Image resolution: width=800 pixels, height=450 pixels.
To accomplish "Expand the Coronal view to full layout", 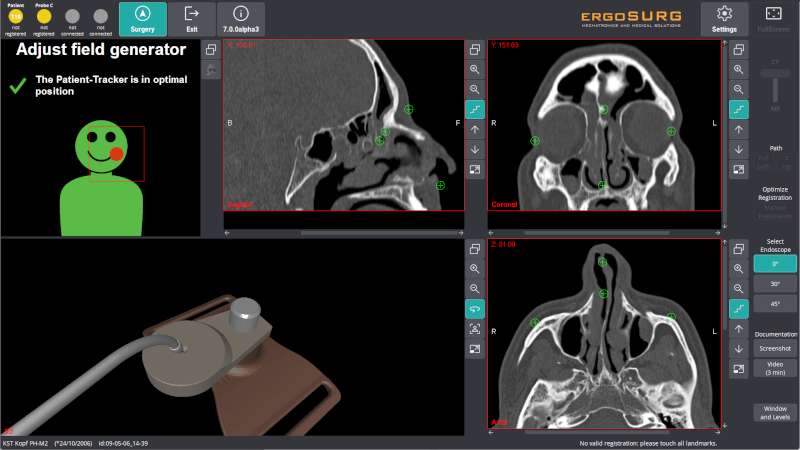I will [738, 169].
